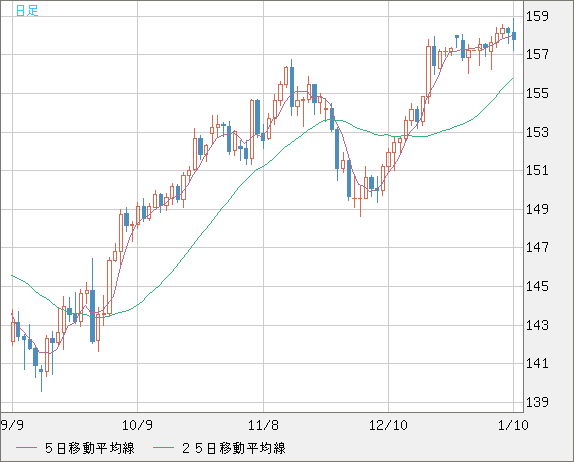Click the 145 price axis label
Viewport: 574px width, 462px height.
click(537, 286)
